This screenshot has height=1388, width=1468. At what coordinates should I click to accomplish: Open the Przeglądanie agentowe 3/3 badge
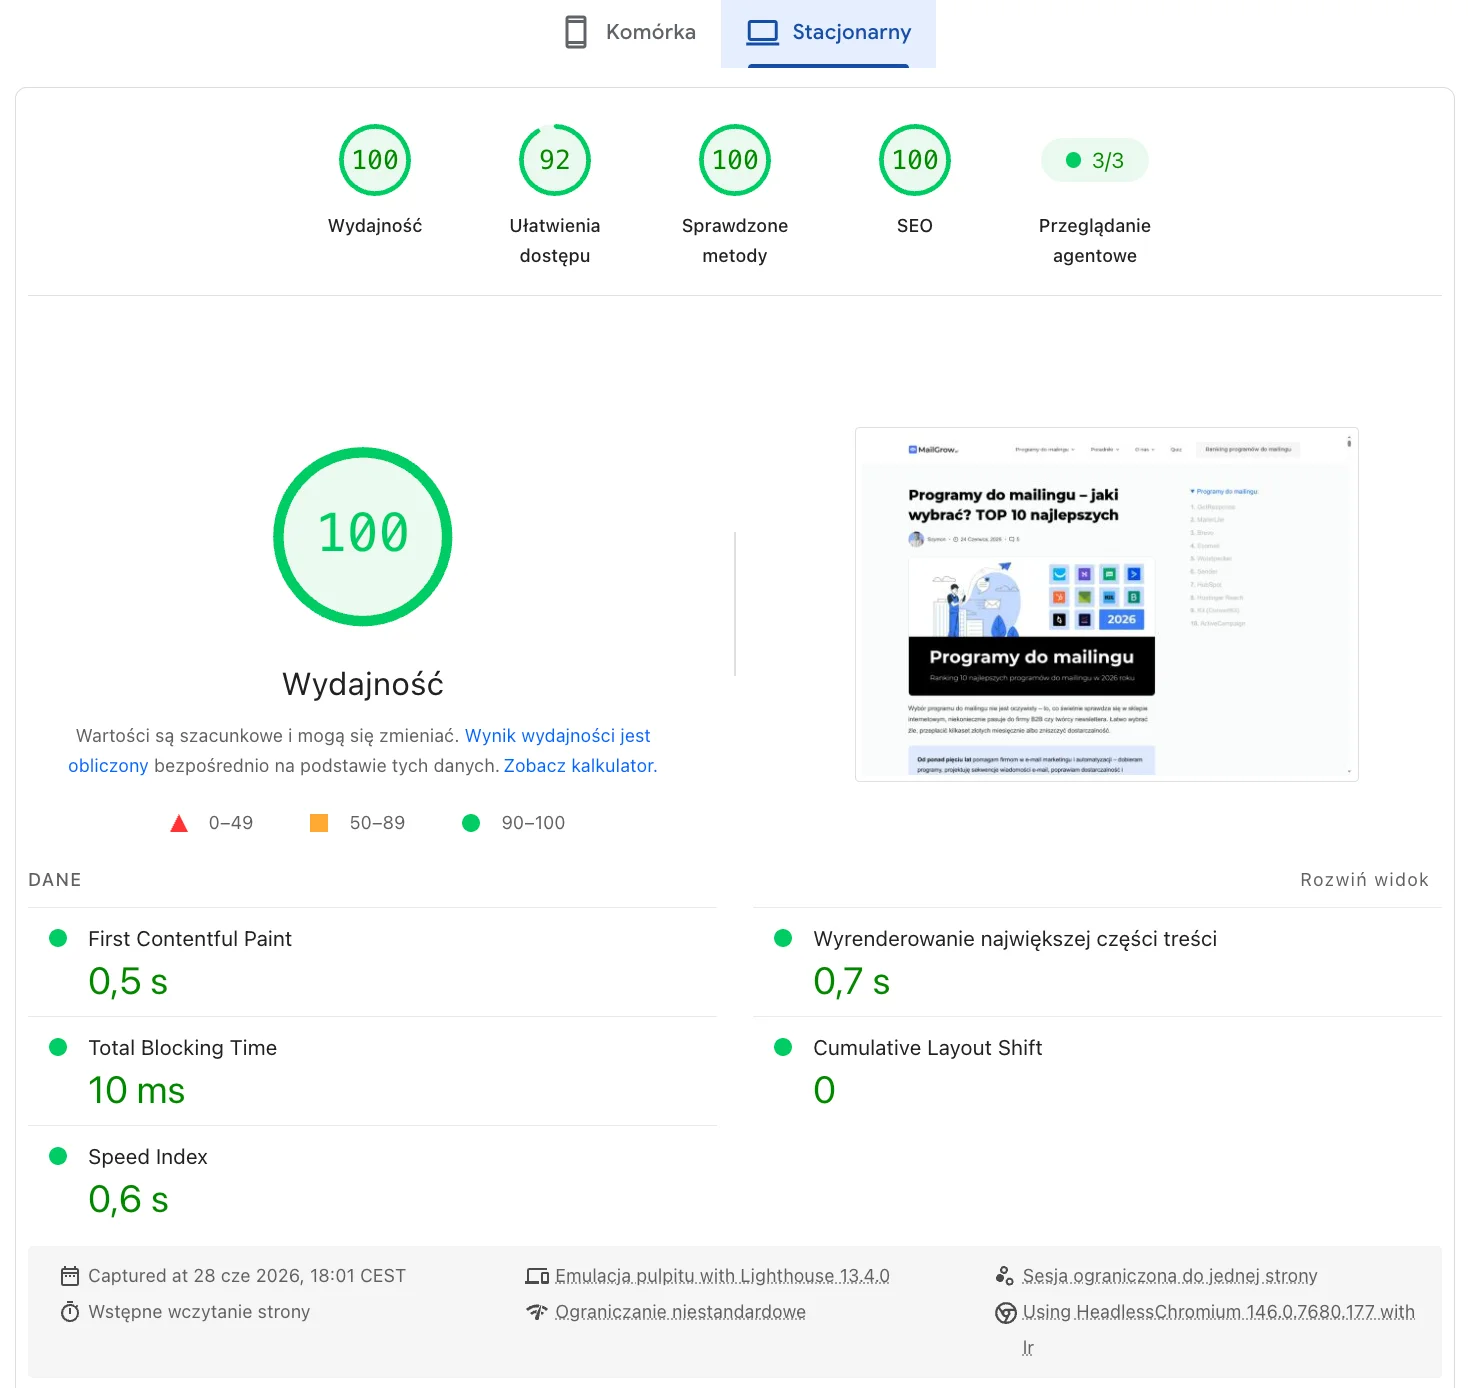[x=1095, y=160]
